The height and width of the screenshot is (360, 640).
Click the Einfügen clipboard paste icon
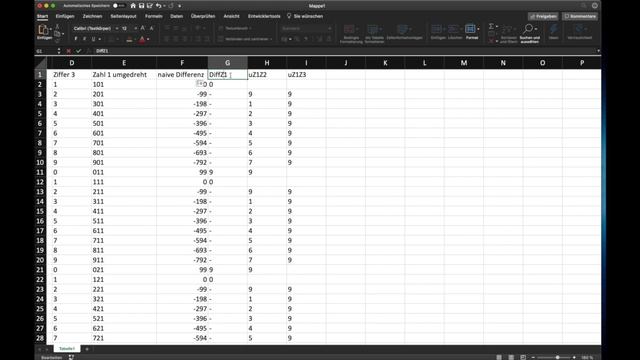point(43,31)
